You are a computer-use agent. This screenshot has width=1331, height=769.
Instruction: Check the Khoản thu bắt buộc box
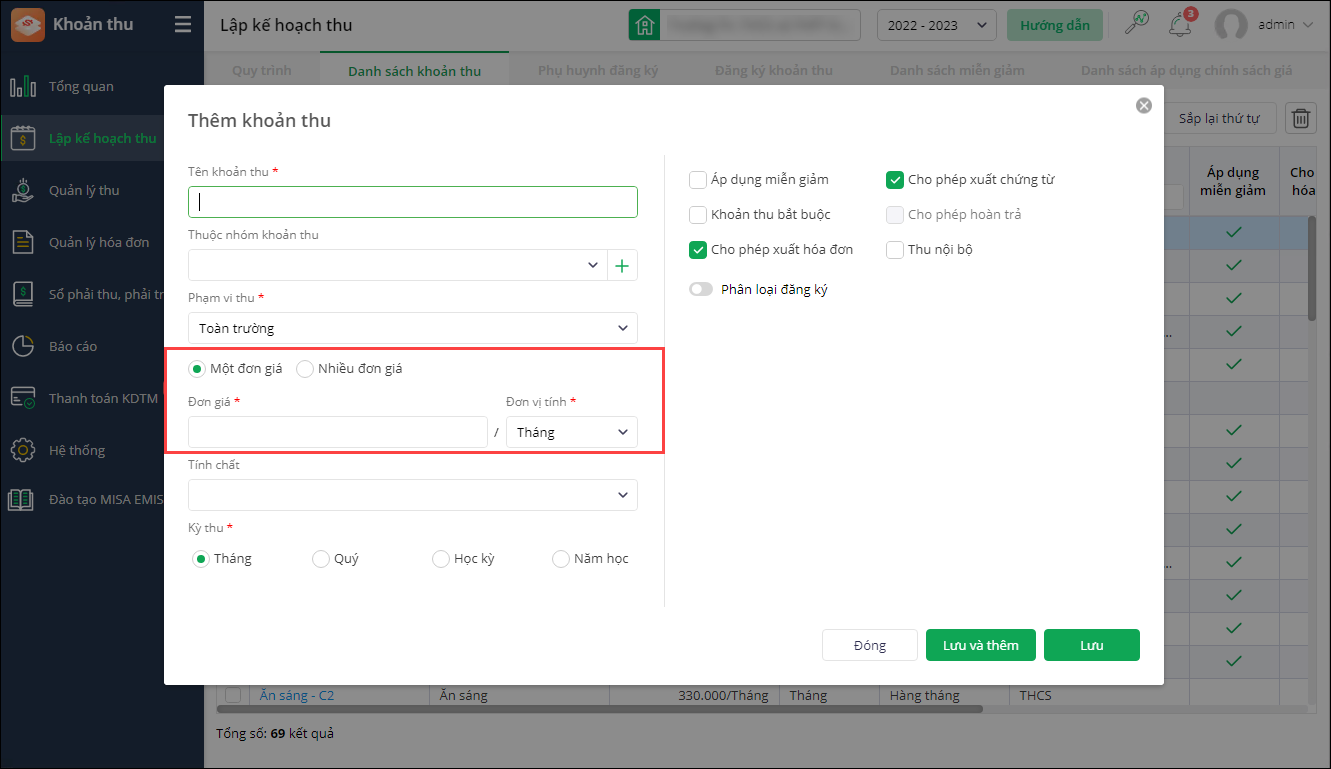point(698,214)
